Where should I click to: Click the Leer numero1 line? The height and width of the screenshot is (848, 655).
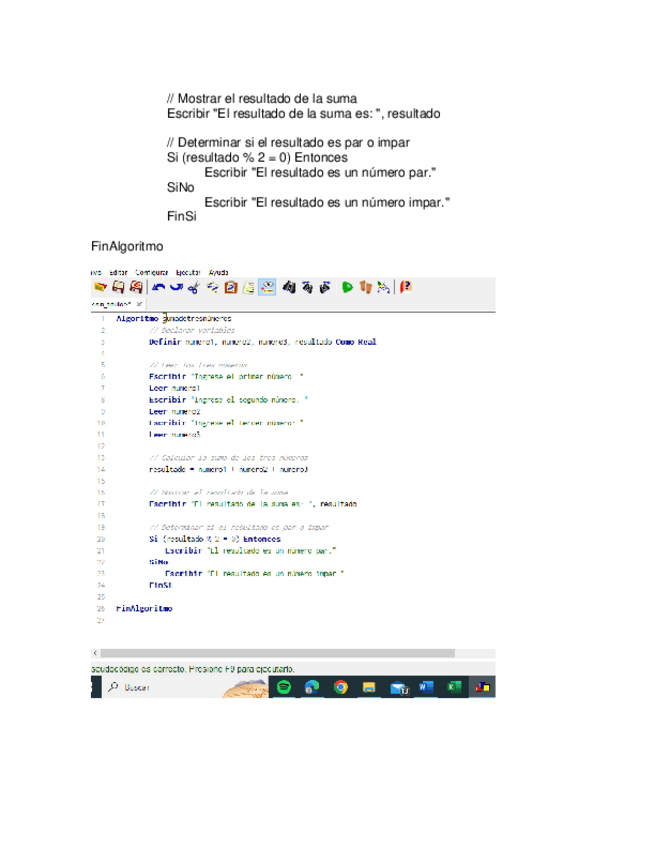click(174, 388)
